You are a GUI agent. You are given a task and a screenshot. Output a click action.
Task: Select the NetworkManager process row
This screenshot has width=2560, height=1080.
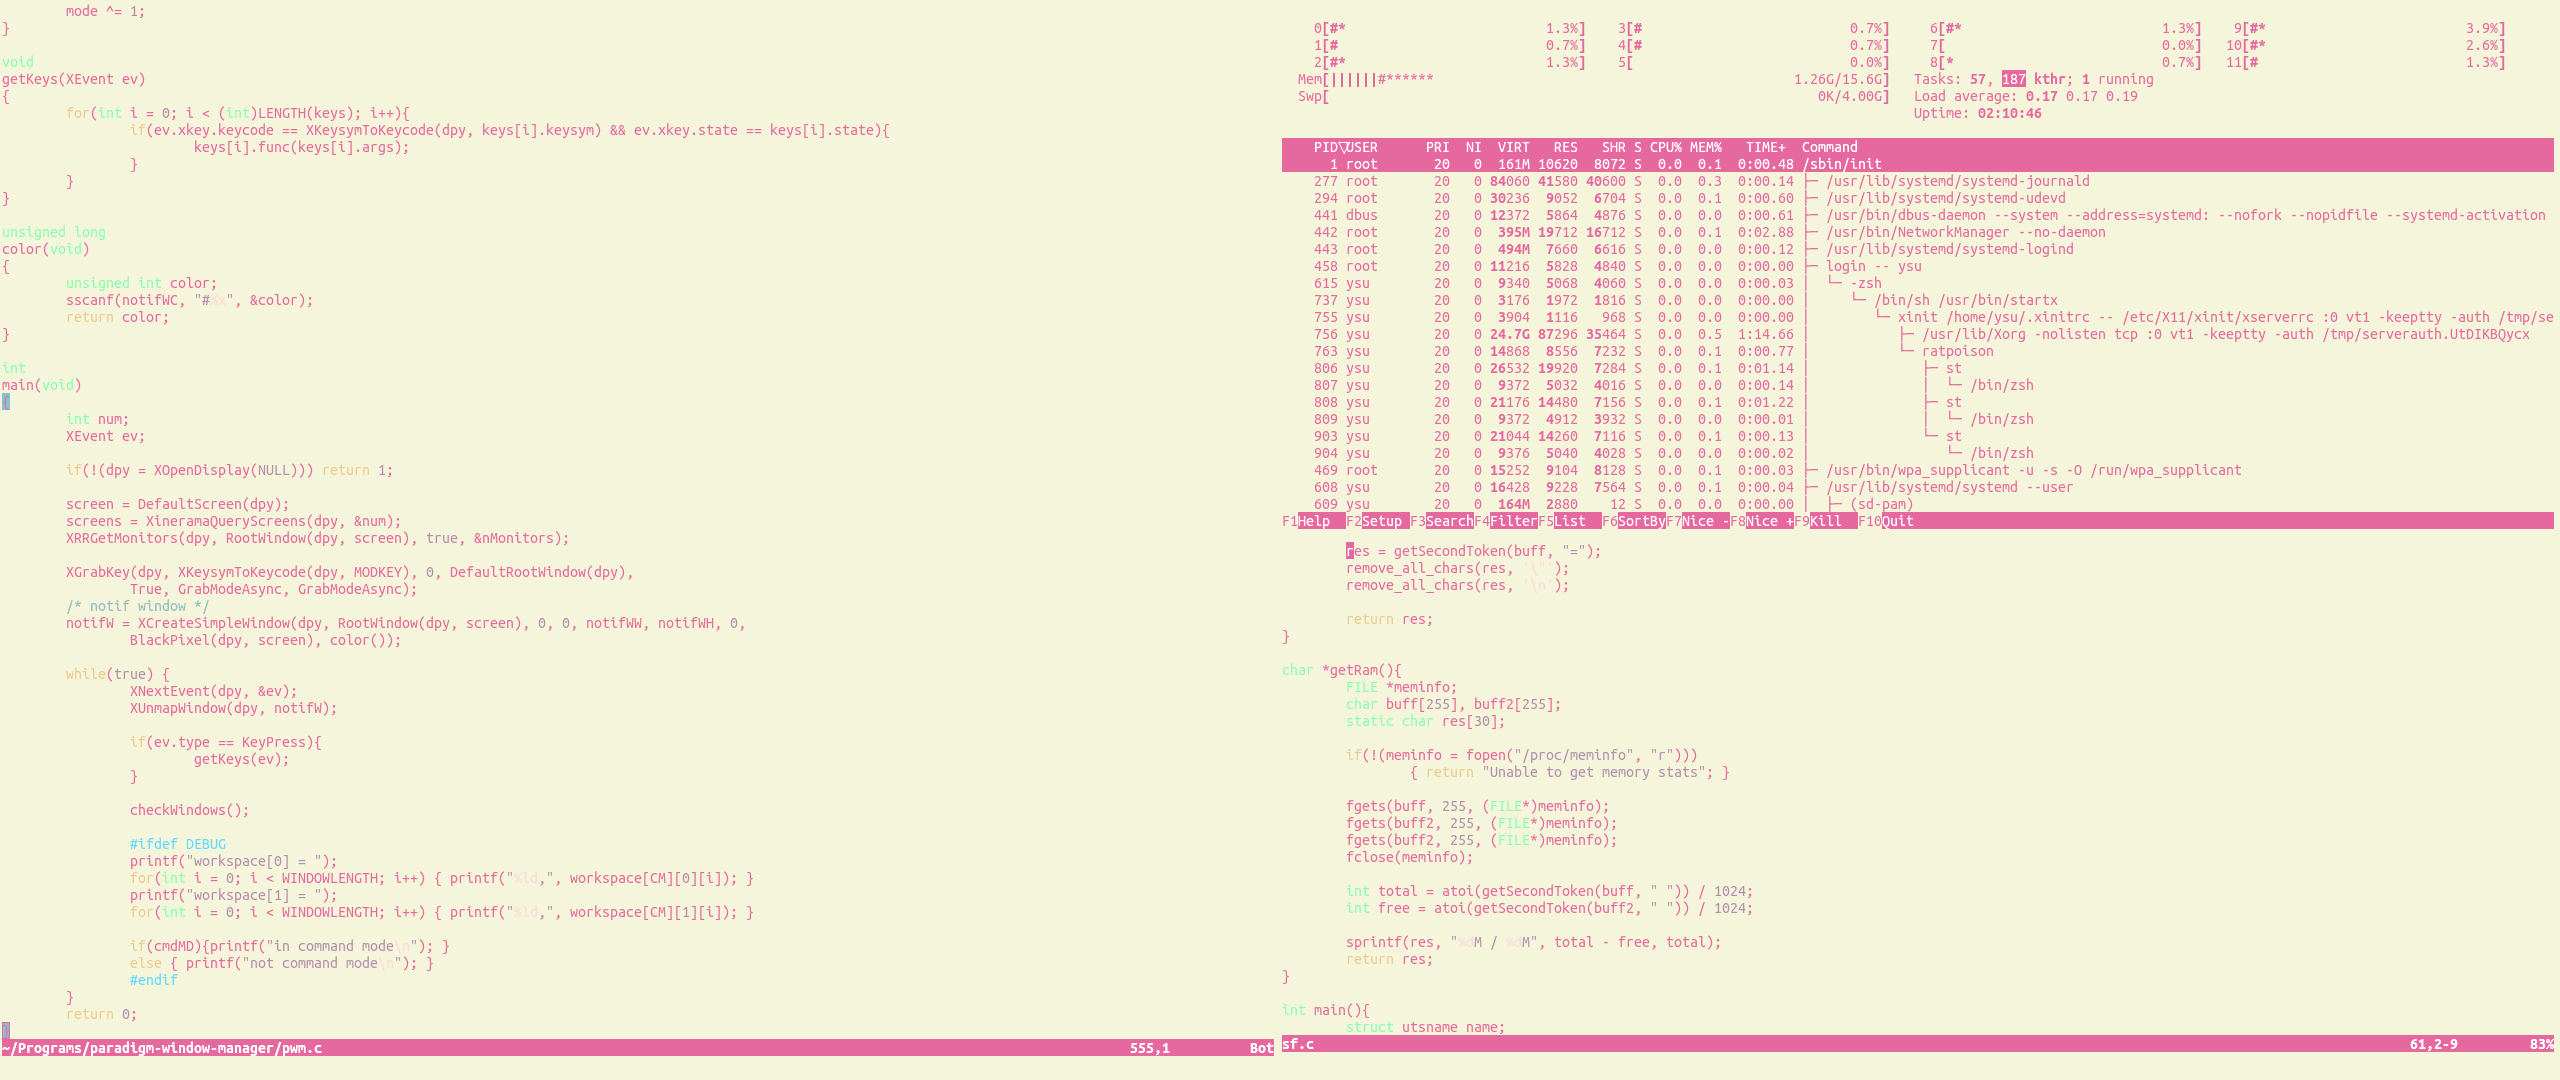(1917, 232)
